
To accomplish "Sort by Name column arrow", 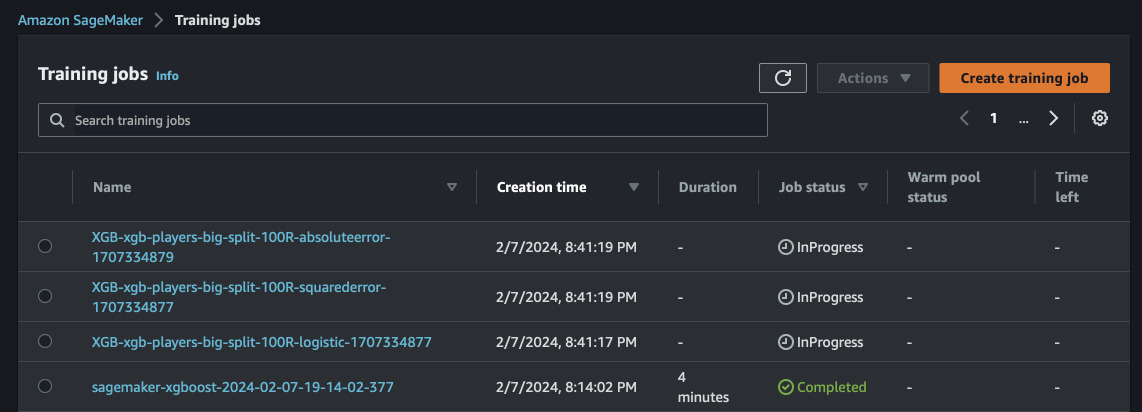I will (452, 187).
